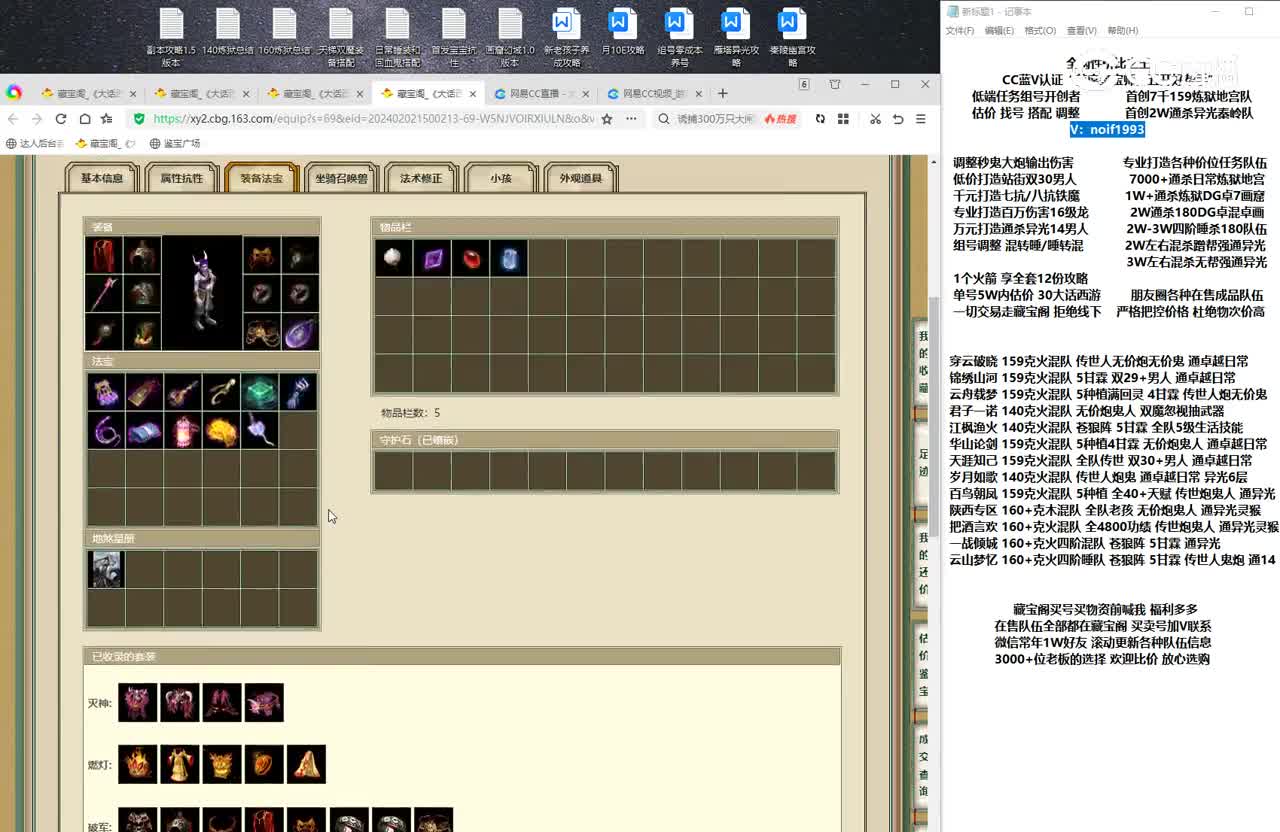Select the 秦陵幽宫攻略 desktop document
1280x832 pixels.
coord(792,38)
